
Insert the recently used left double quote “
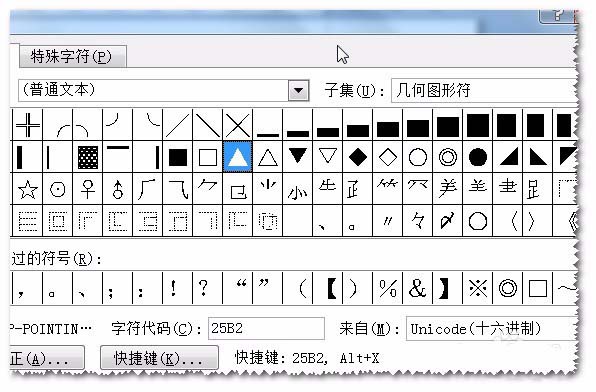(238, 288)
